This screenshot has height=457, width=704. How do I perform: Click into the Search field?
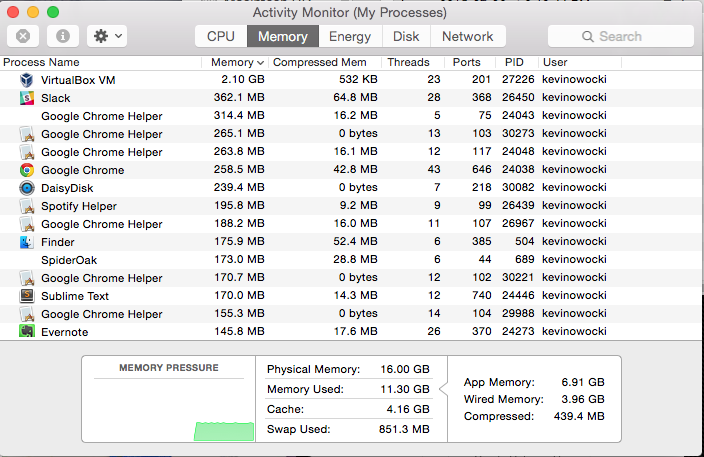(620, 36)
